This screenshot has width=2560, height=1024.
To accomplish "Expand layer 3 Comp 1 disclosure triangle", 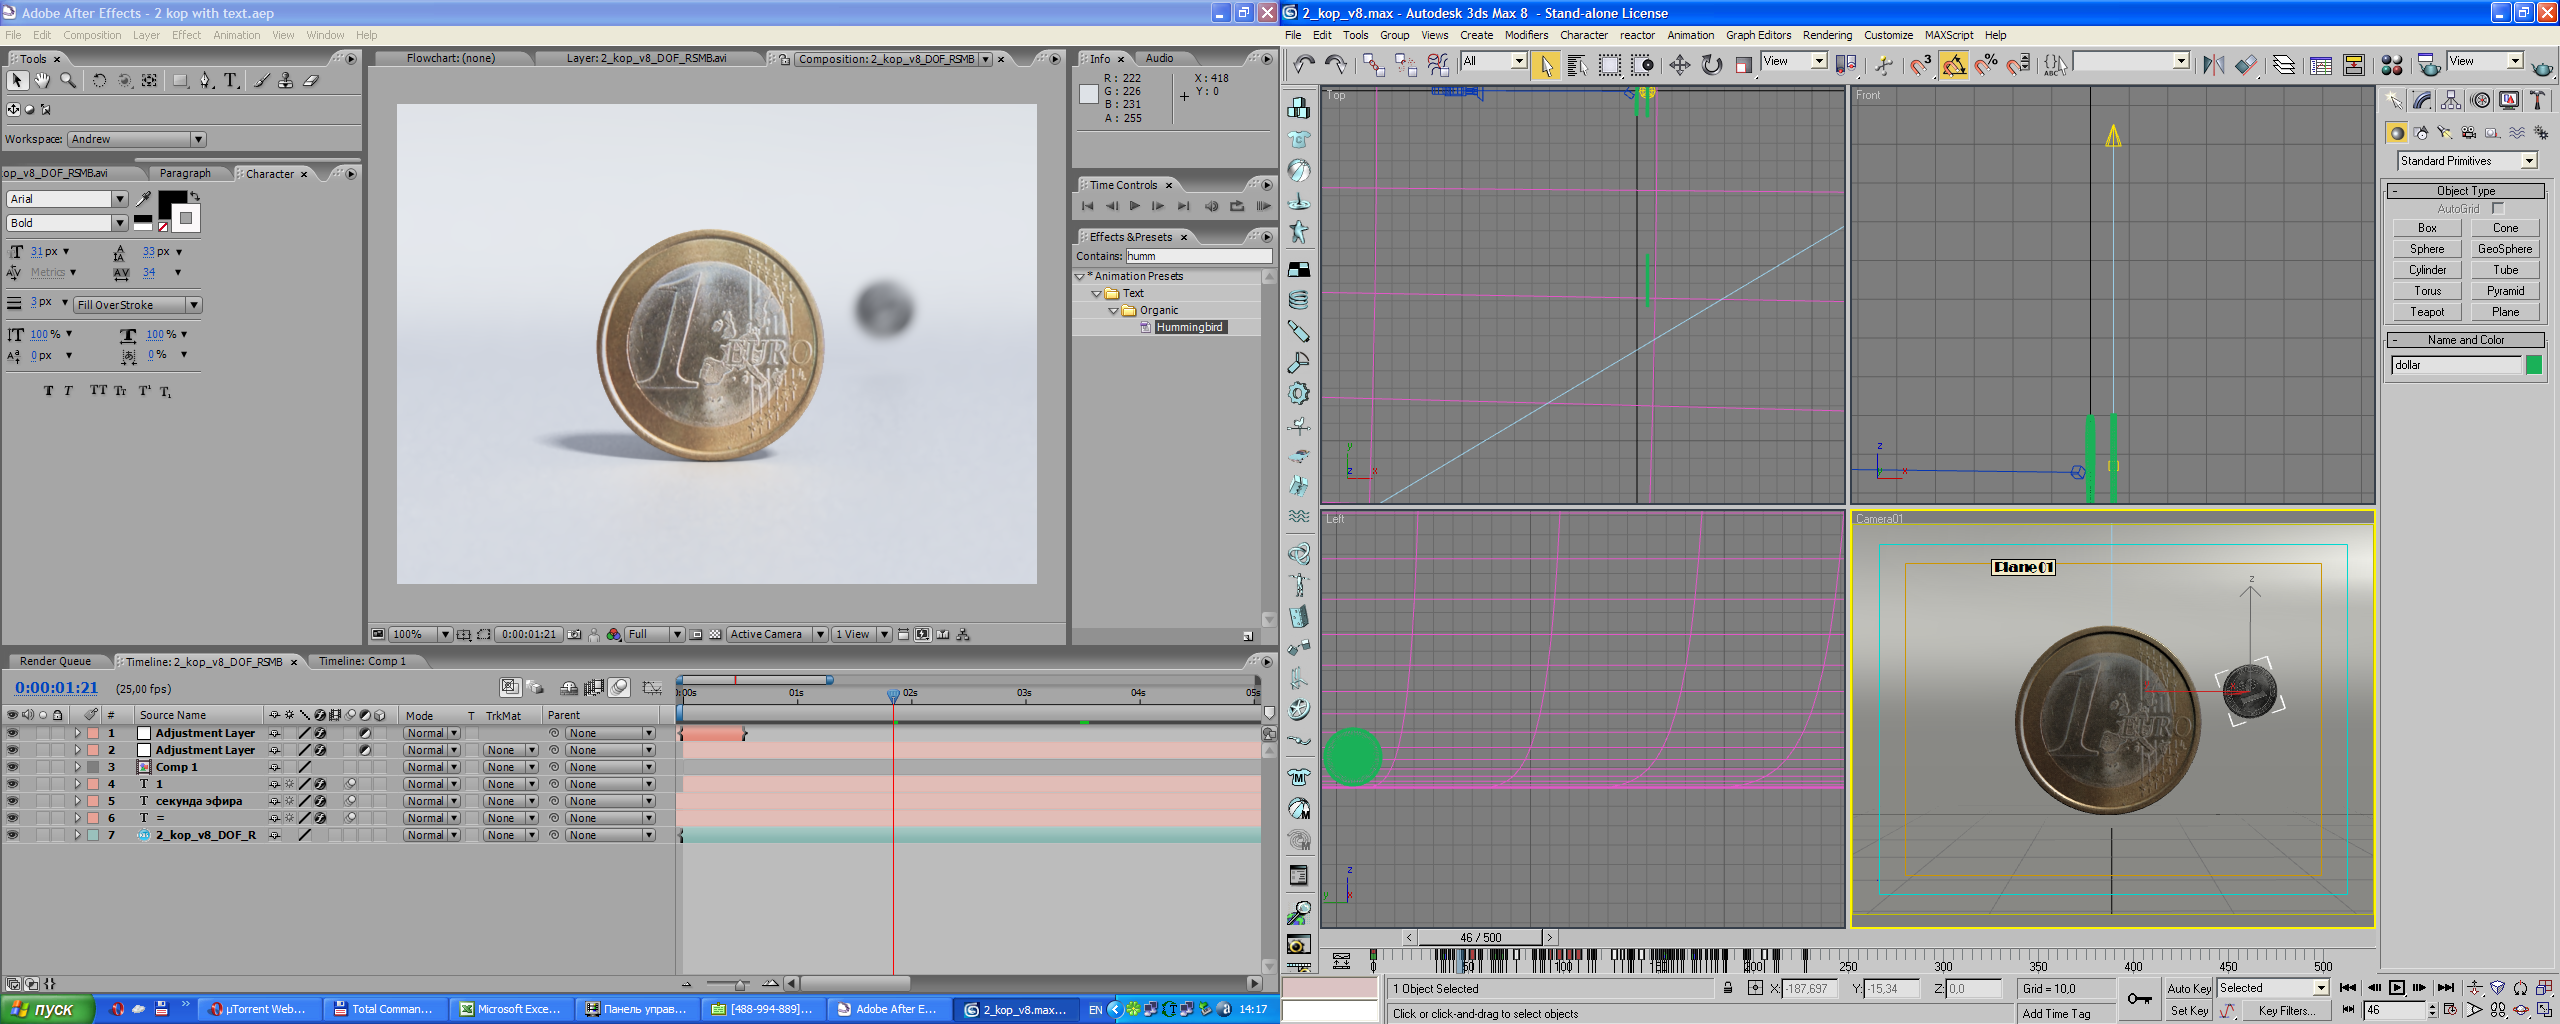I will (77, 767).
